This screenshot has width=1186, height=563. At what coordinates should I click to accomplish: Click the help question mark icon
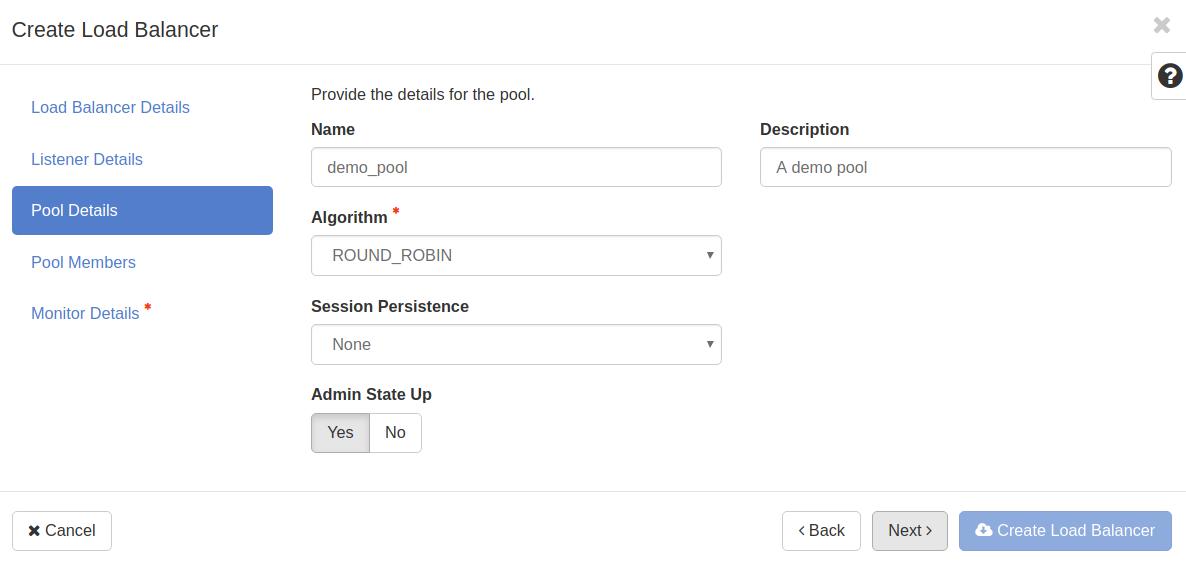coord(1169,76)
